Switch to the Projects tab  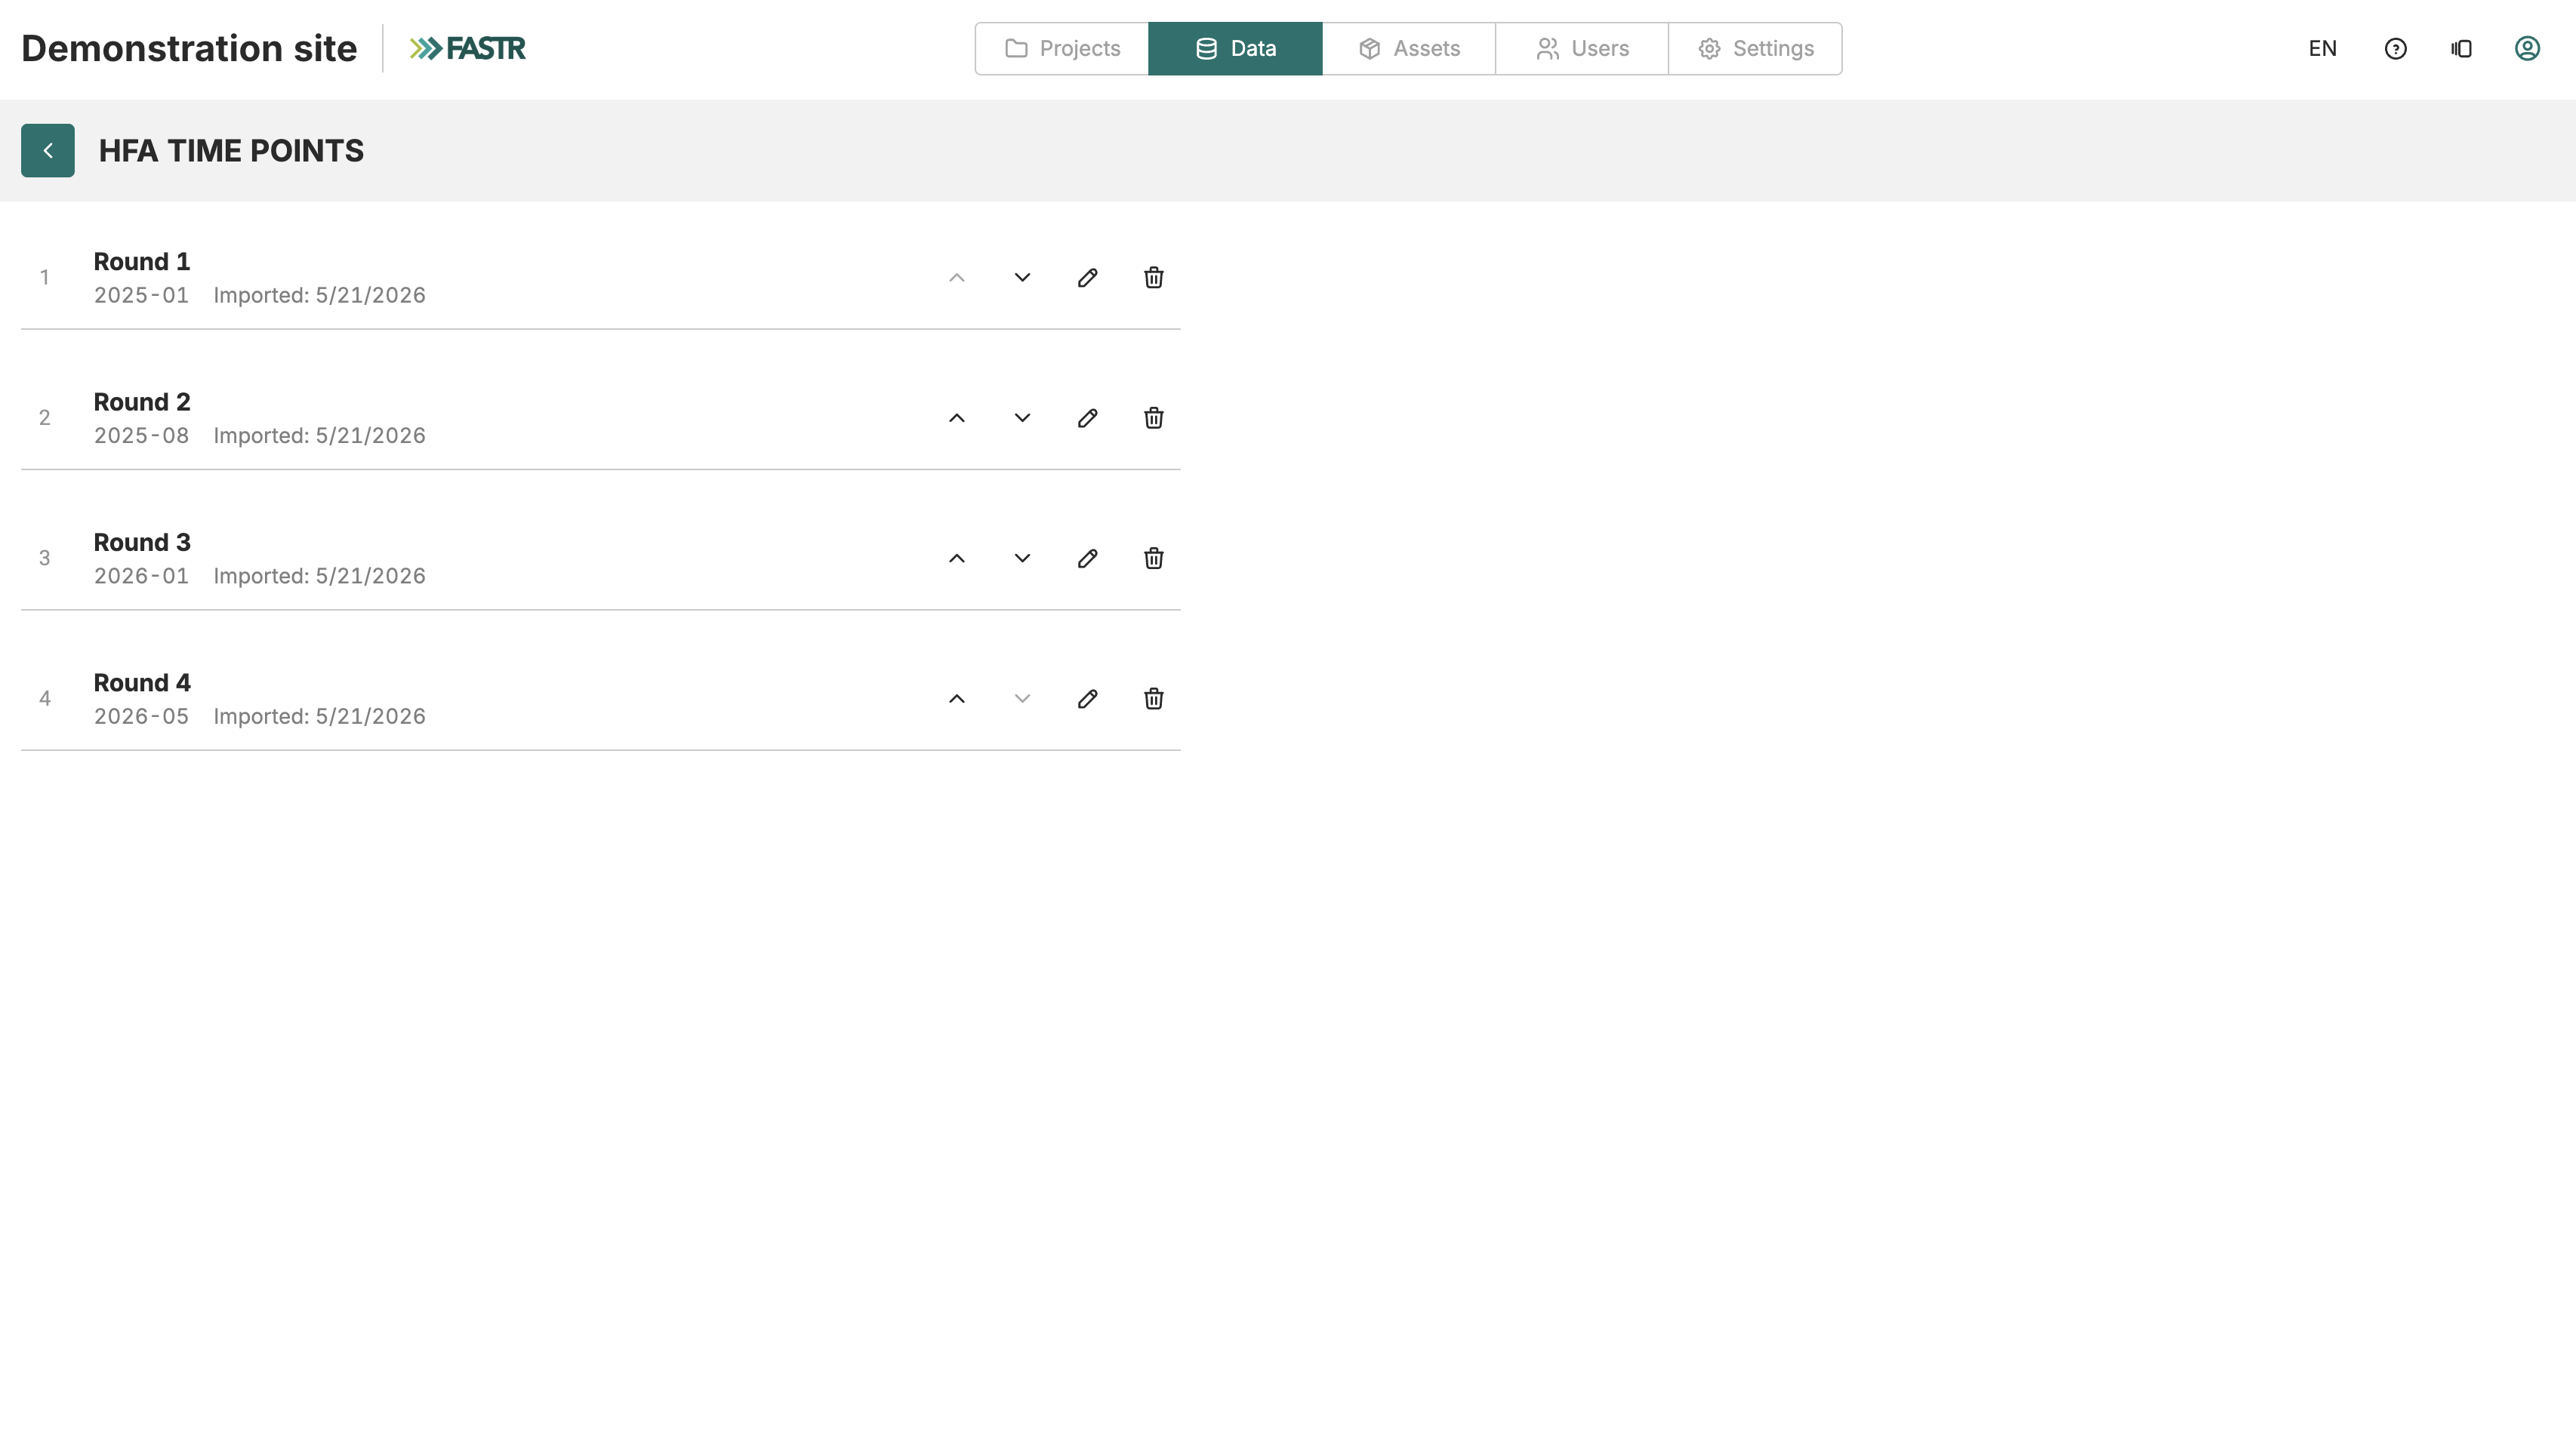pyautogui.click(x=1062, y=48)
